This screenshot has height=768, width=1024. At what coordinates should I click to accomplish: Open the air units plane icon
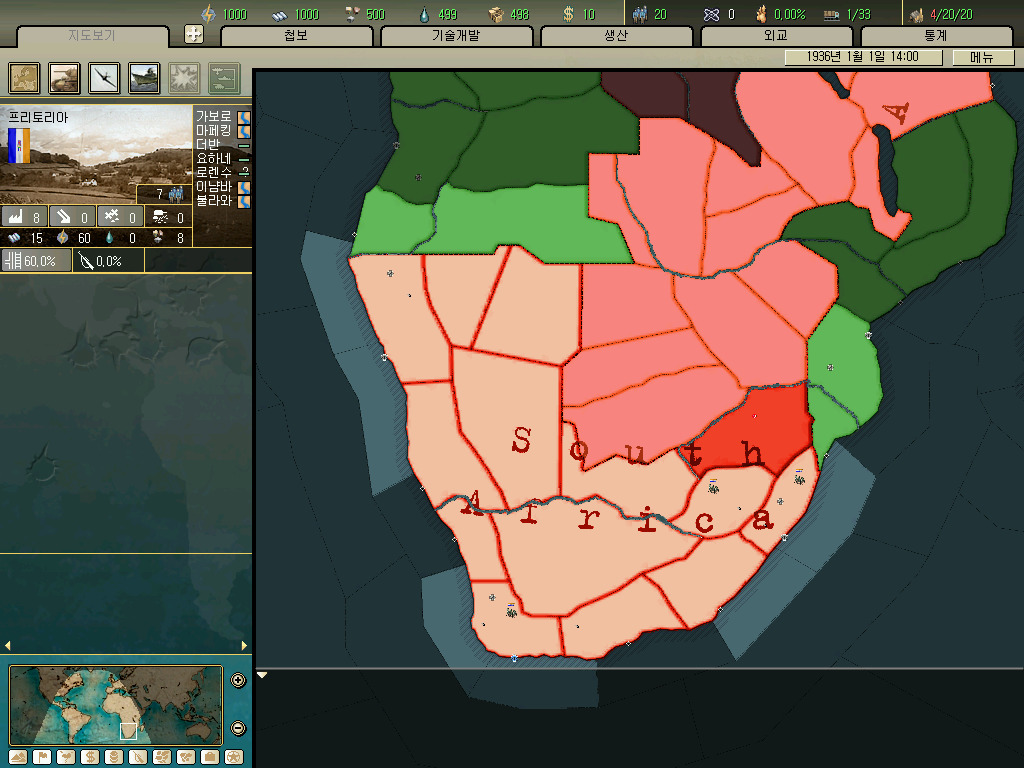(104, 78)
